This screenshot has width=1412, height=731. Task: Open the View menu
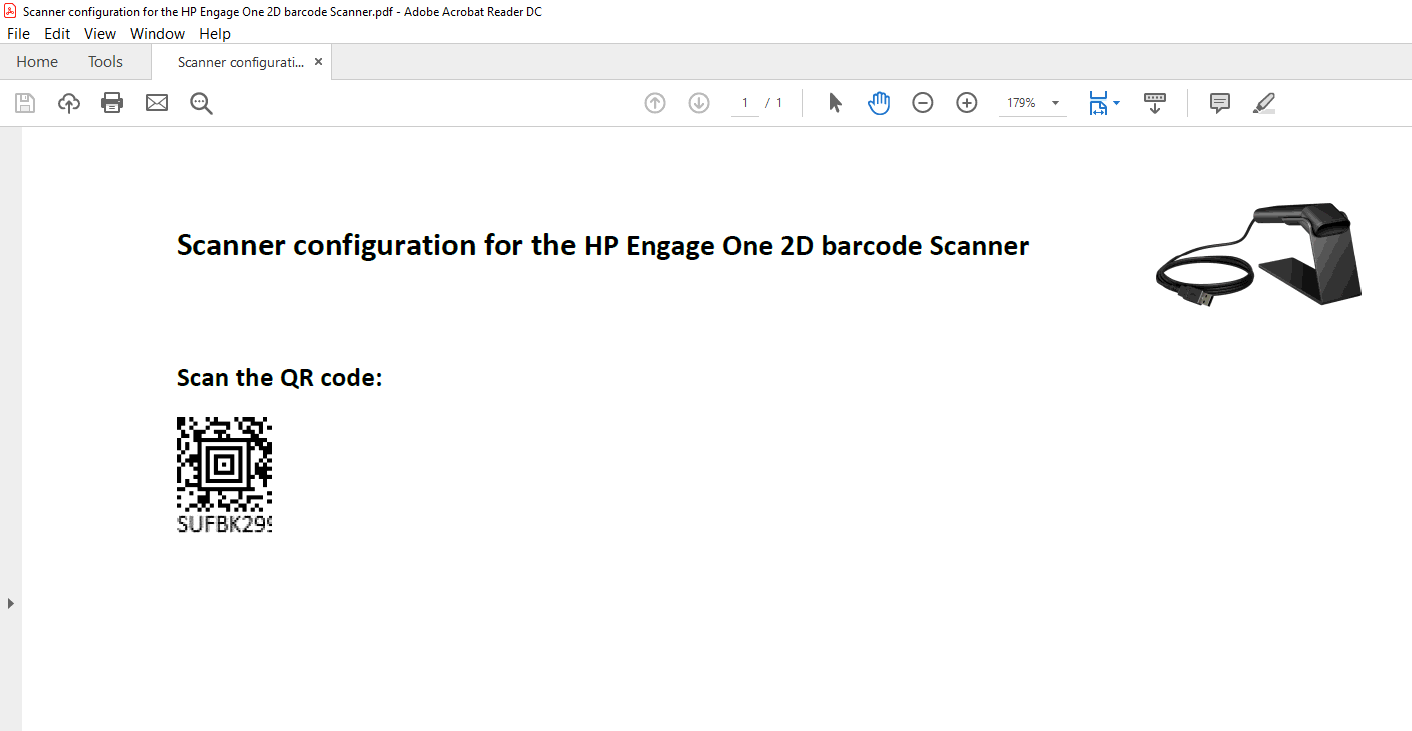[100, 33]
